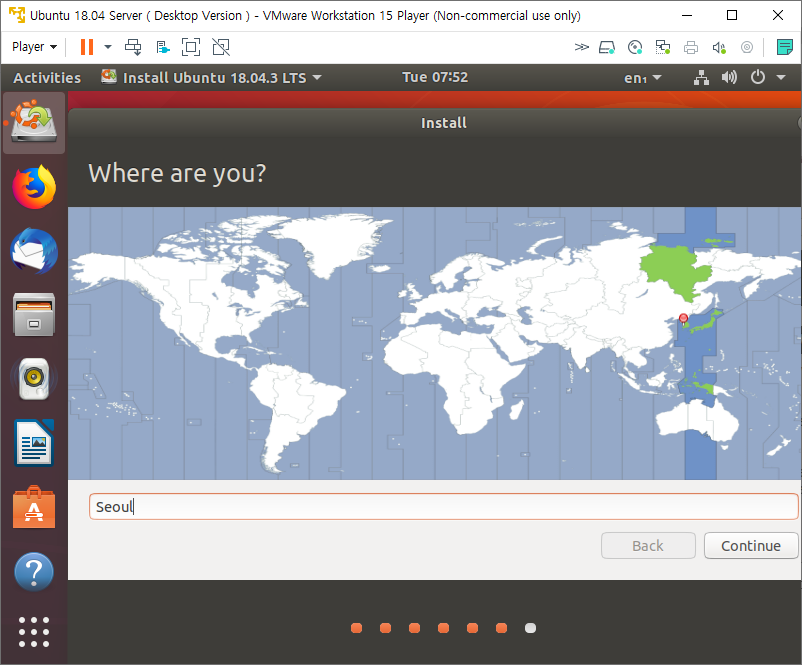The image size is (802, 665).
Task: Open the Player menu
Action: [x=34, y=47]
